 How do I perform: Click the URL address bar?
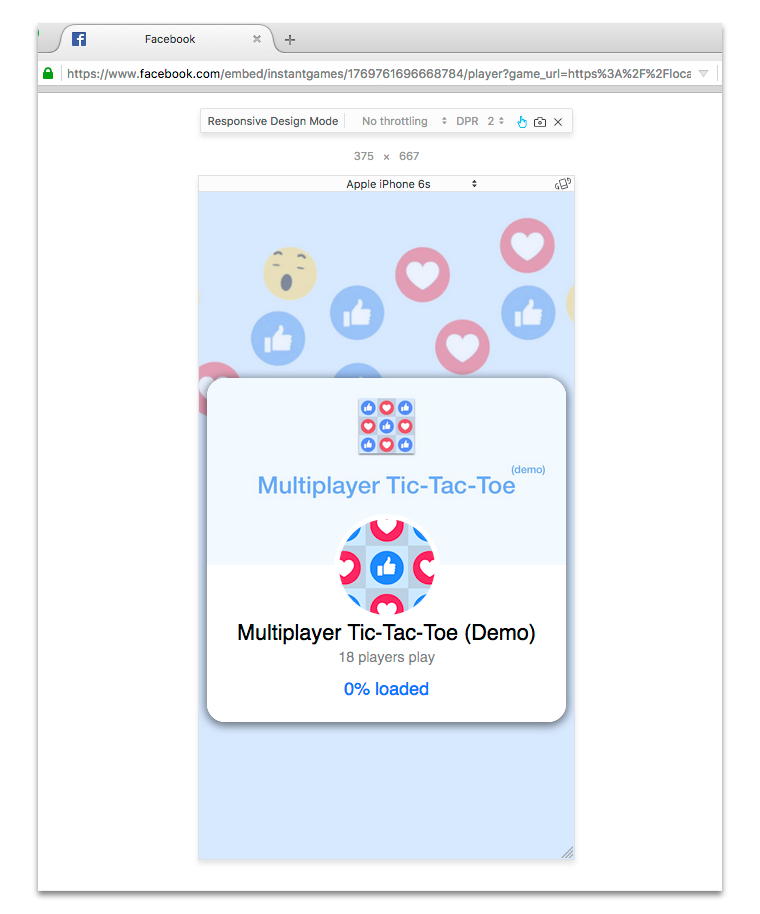click(379, 73)
